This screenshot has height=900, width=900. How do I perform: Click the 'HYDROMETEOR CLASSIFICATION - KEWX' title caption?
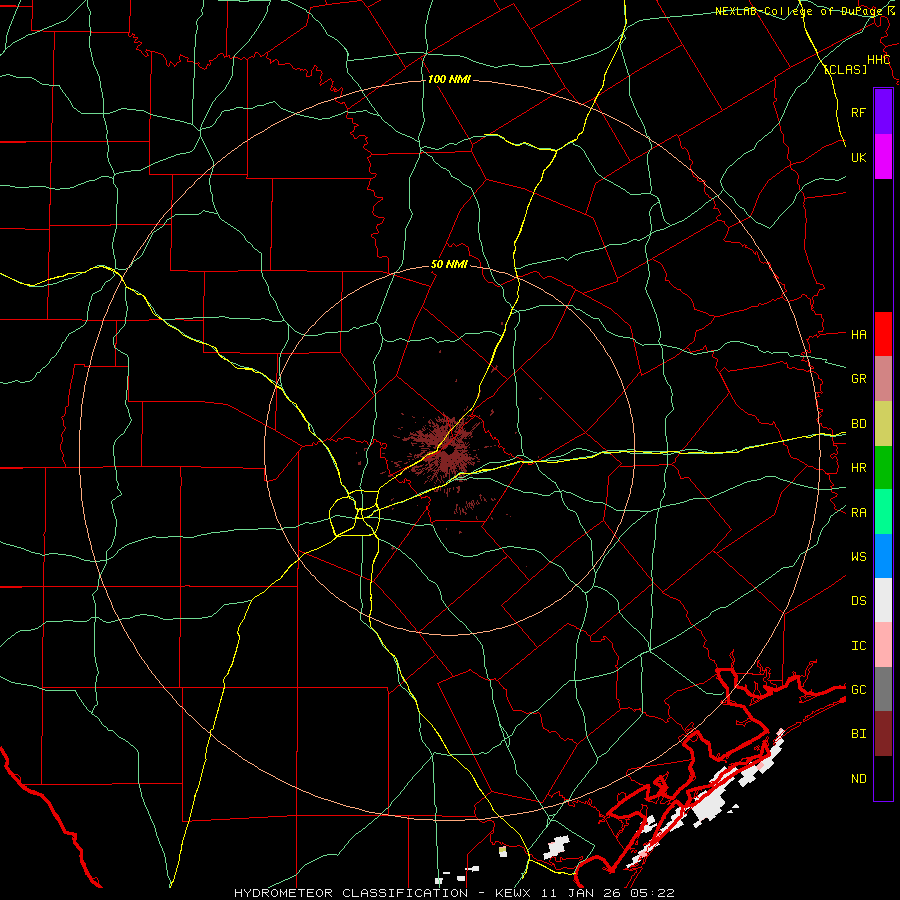click(x=383, y=893)
